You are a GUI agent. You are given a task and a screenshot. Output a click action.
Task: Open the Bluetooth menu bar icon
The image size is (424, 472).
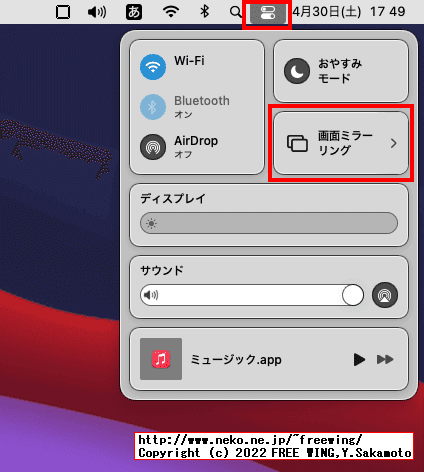tap(204, 12)
